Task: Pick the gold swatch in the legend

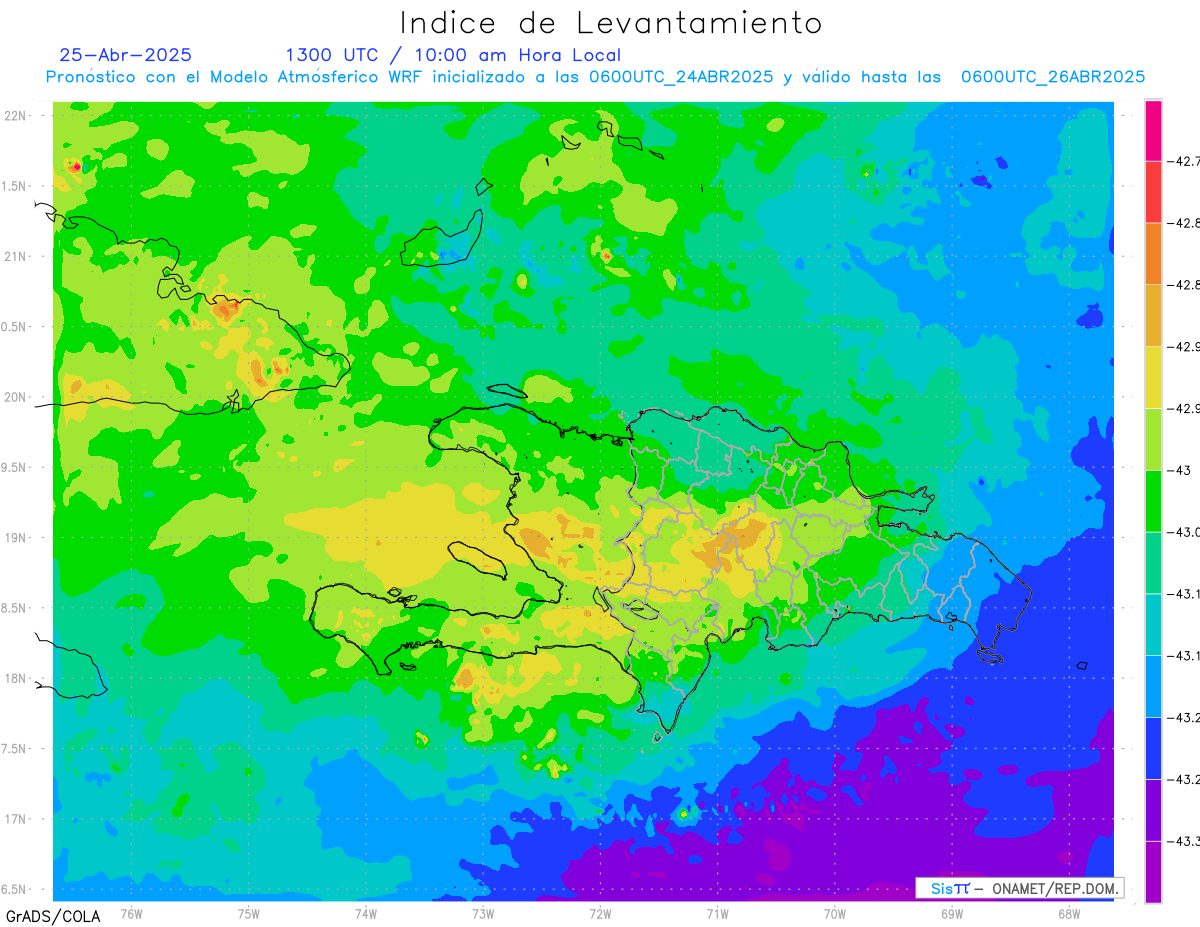Action: (x=1153, y=316)
